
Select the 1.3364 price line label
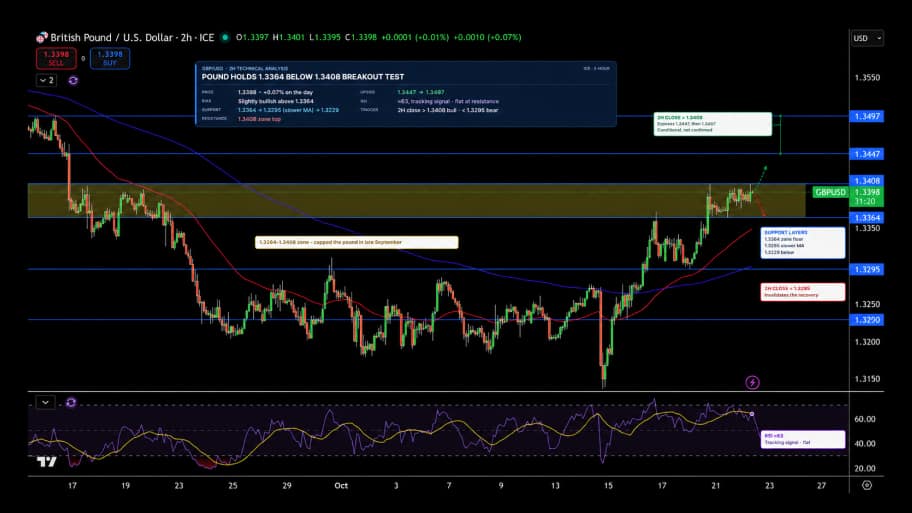(x=867, y=218)
